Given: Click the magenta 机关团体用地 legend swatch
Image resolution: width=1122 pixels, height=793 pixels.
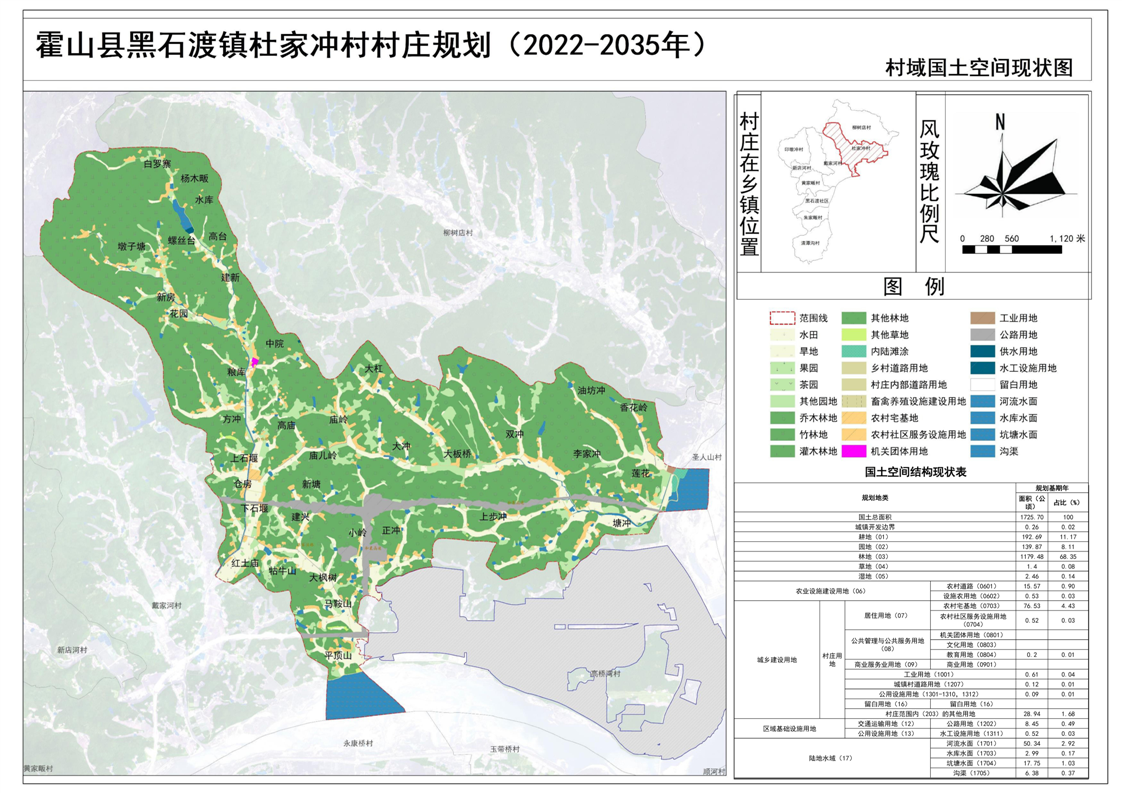Looking at the screenshot, I should [x=854, y=452].
